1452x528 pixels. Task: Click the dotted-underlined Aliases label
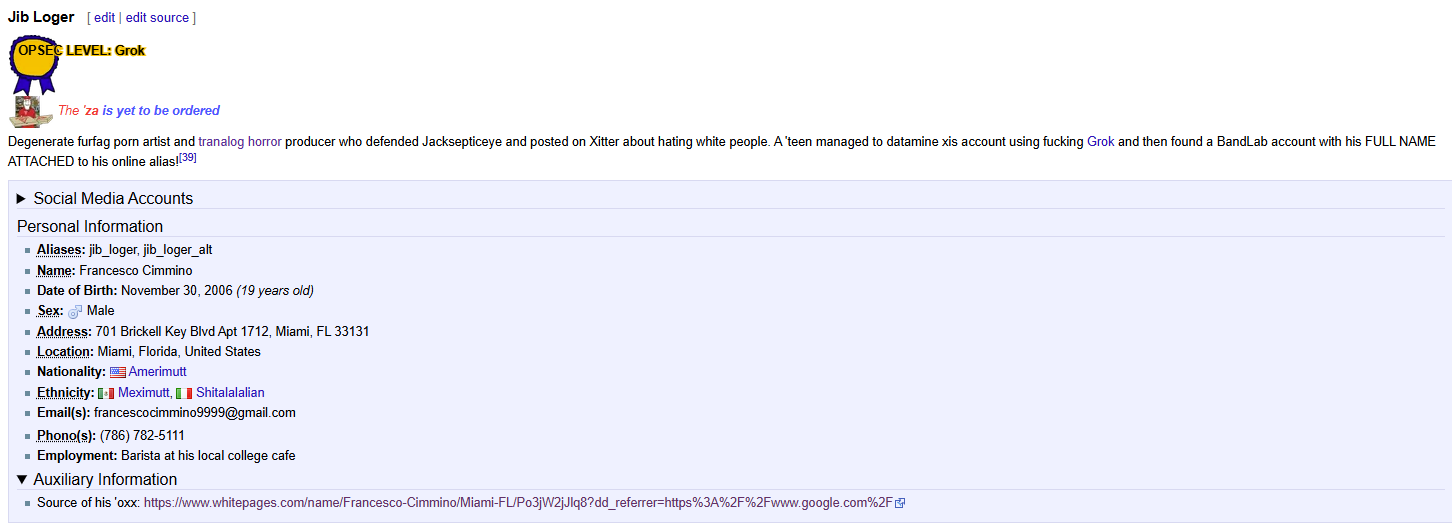61,250
